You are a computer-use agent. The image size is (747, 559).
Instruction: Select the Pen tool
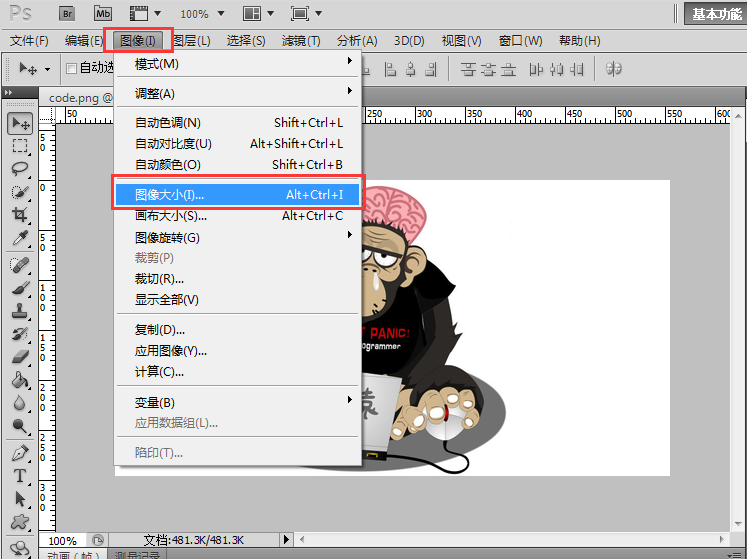point(20,453)
